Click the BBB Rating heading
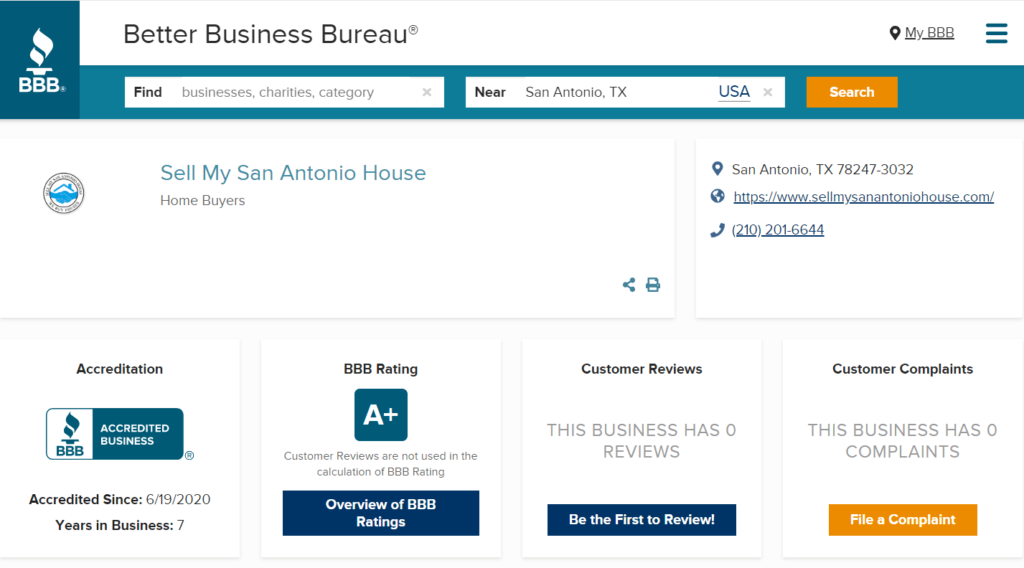 point(381,369)
